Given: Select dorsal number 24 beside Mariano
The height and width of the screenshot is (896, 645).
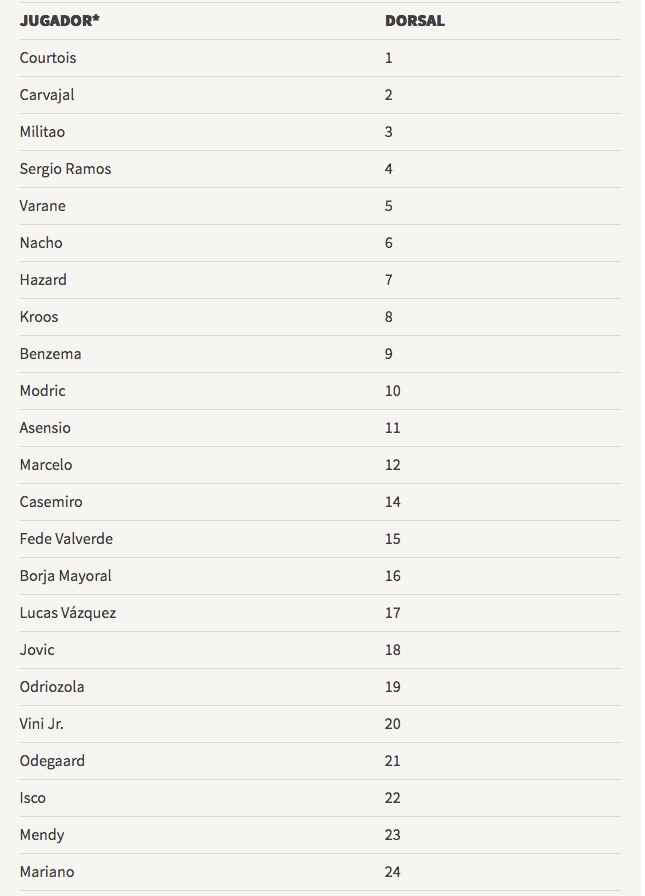Looking at the screenshot, I should point(392,872).
